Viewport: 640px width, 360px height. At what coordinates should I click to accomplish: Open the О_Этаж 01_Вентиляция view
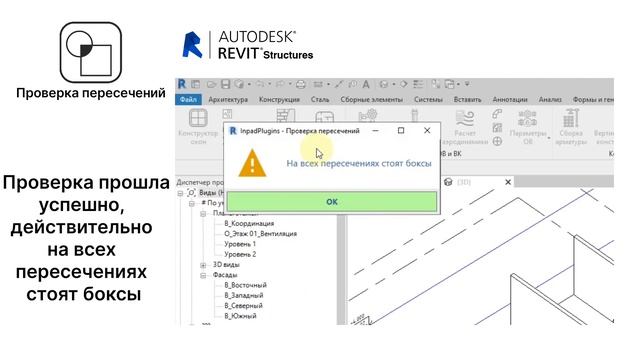tap(260, 234)
